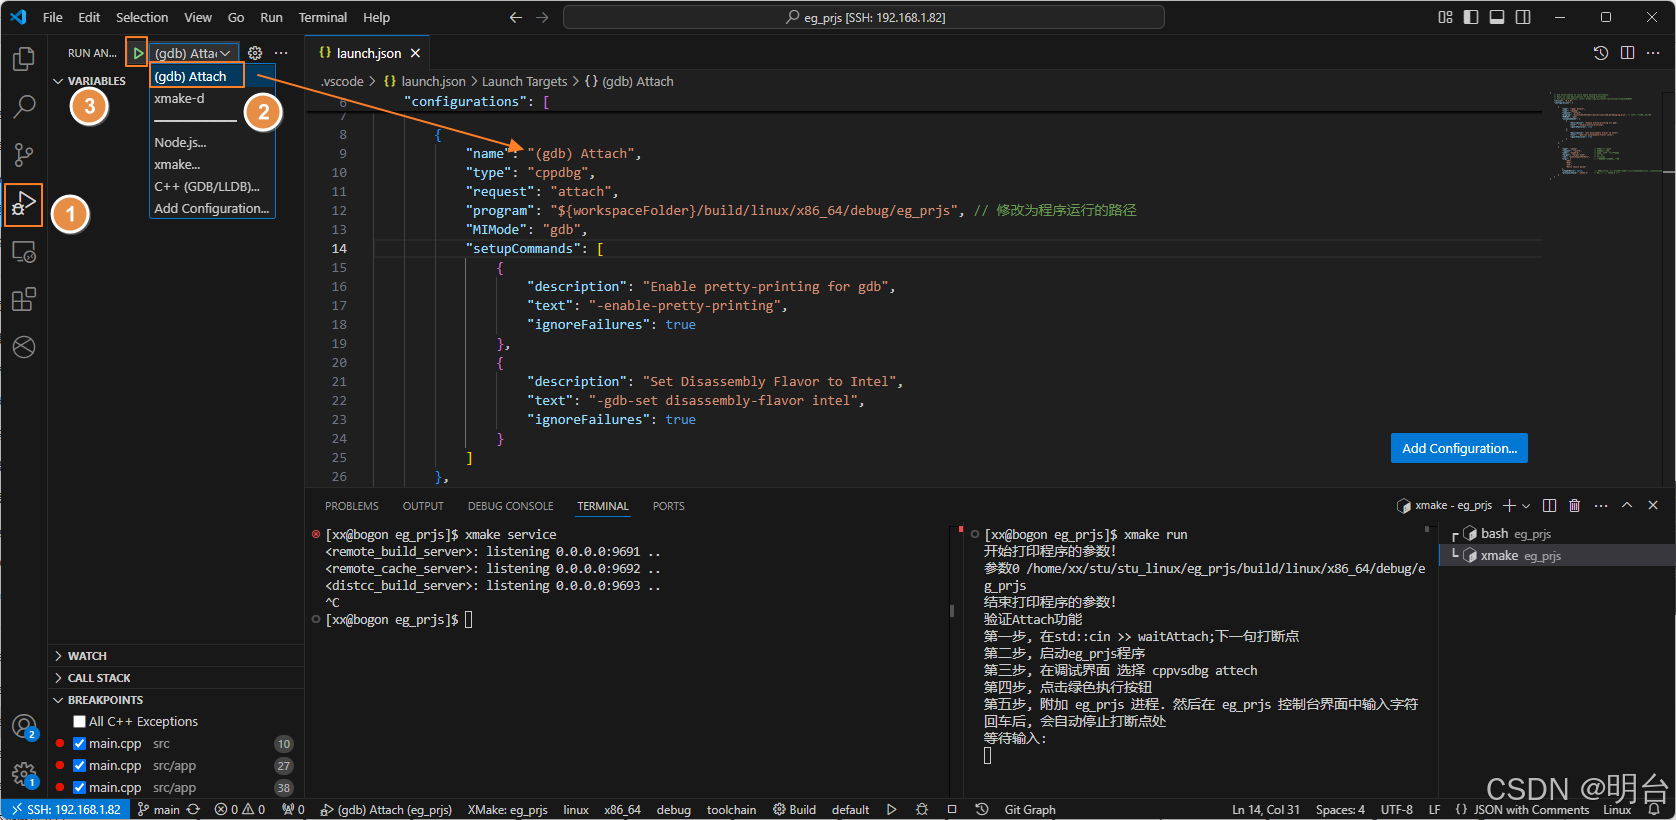Go back with navigation arrow
The width and height of the screenshot is (1676, 820).
[x=516, y=17]
